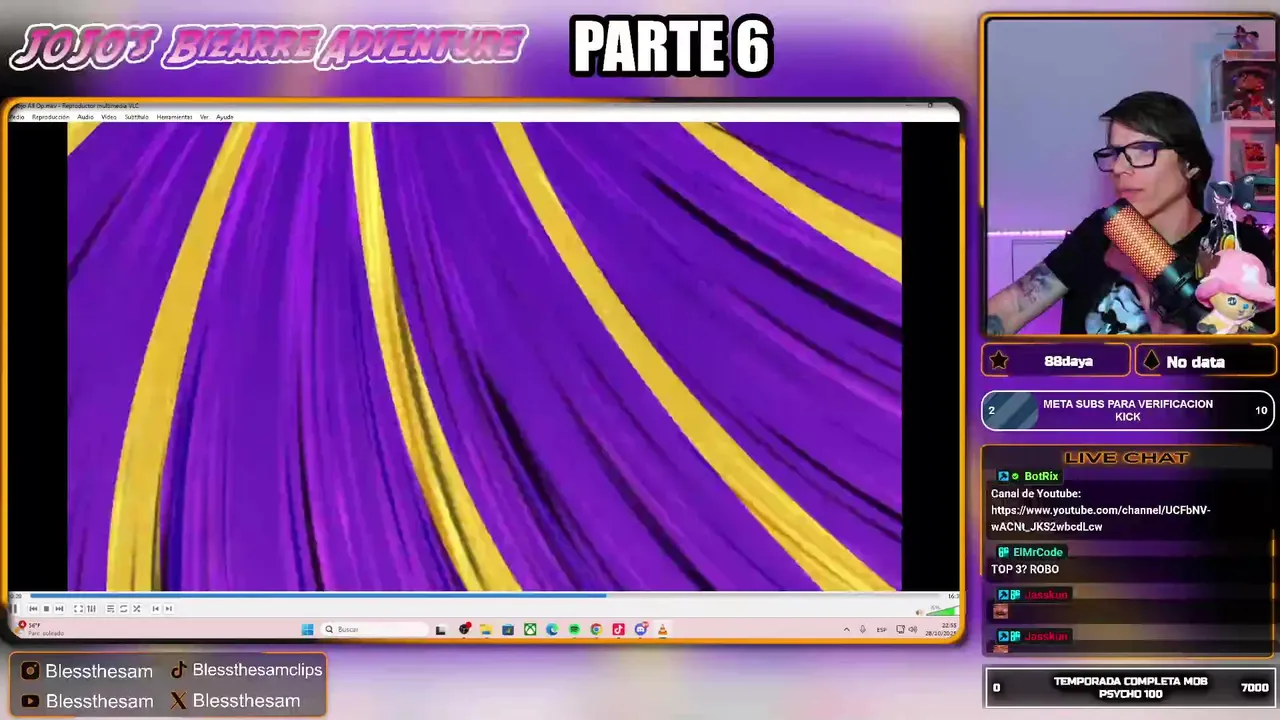Click the TikTok icon beside Blessthesamclips

click(178, 670)
